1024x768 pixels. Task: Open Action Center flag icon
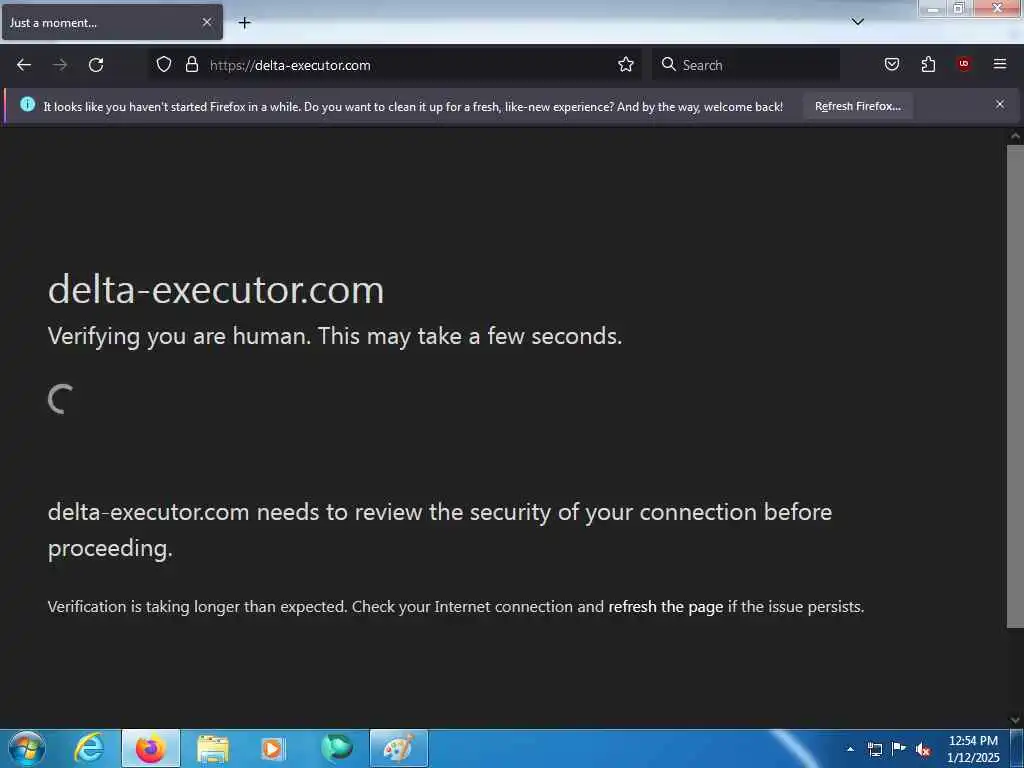pyautogui.click(x=899, y=748)
